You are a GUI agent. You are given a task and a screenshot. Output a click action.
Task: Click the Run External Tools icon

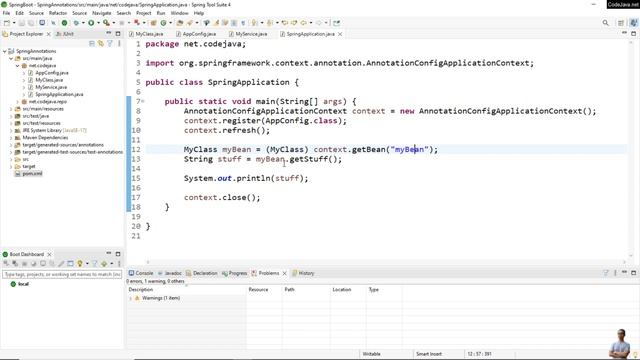[106, 23]
